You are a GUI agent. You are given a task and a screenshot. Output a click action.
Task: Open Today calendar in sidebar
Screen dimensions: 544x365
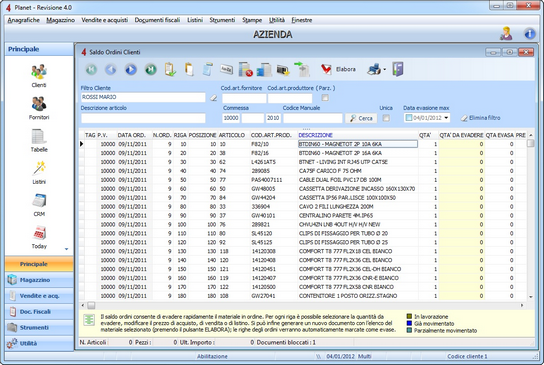pos(39,237)
